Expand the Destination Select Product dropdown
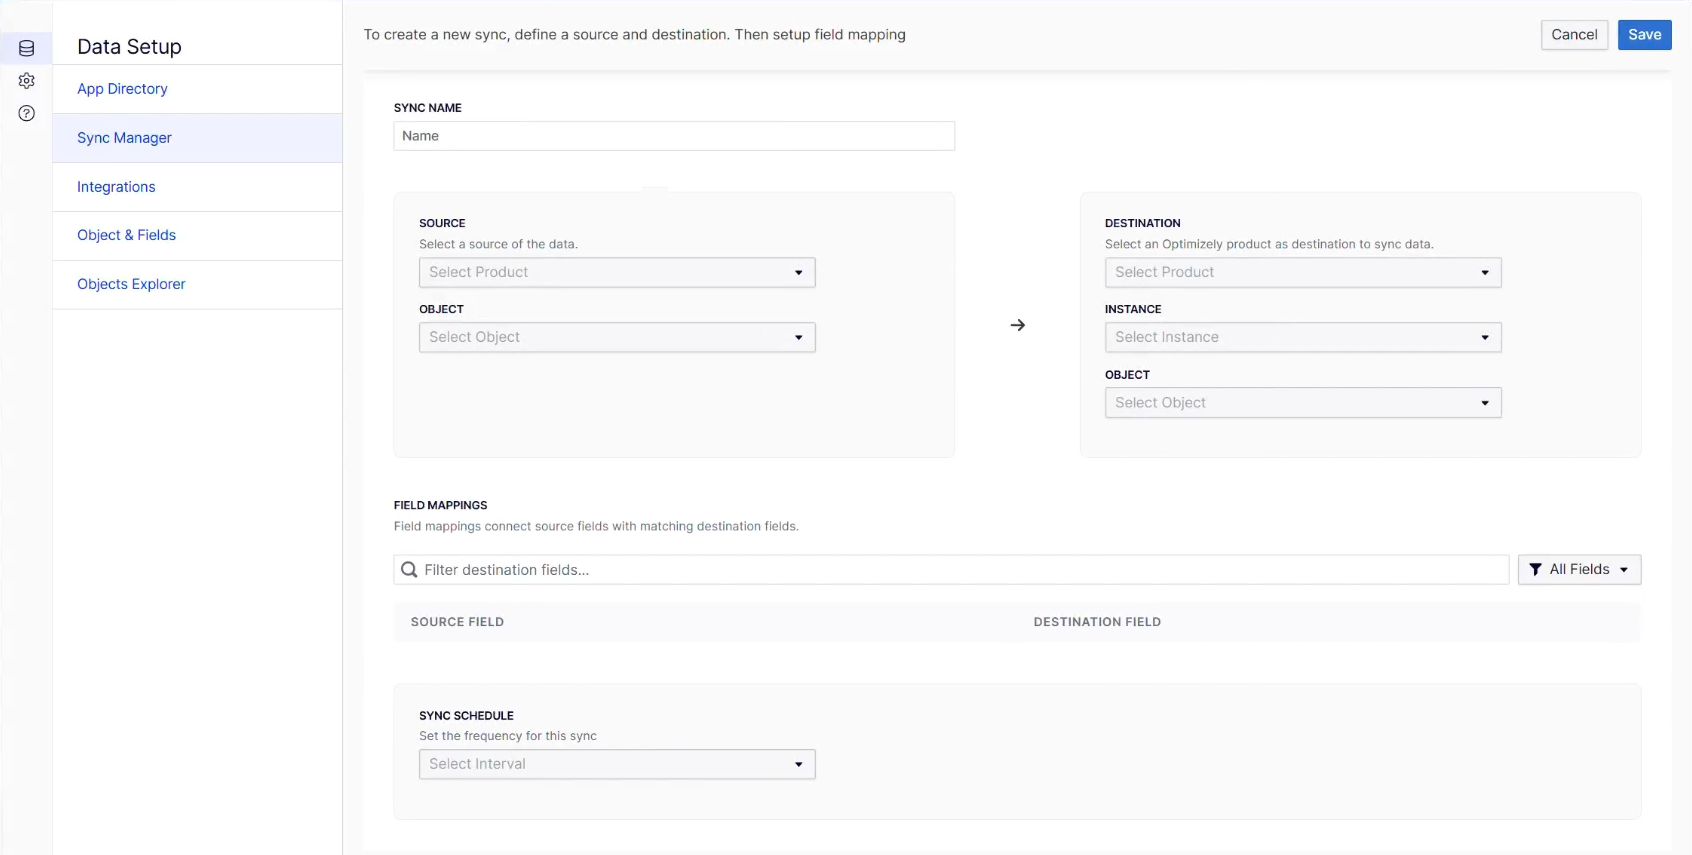Image resolution: width=1692 pixels, height=855 pixels. 1302,273
